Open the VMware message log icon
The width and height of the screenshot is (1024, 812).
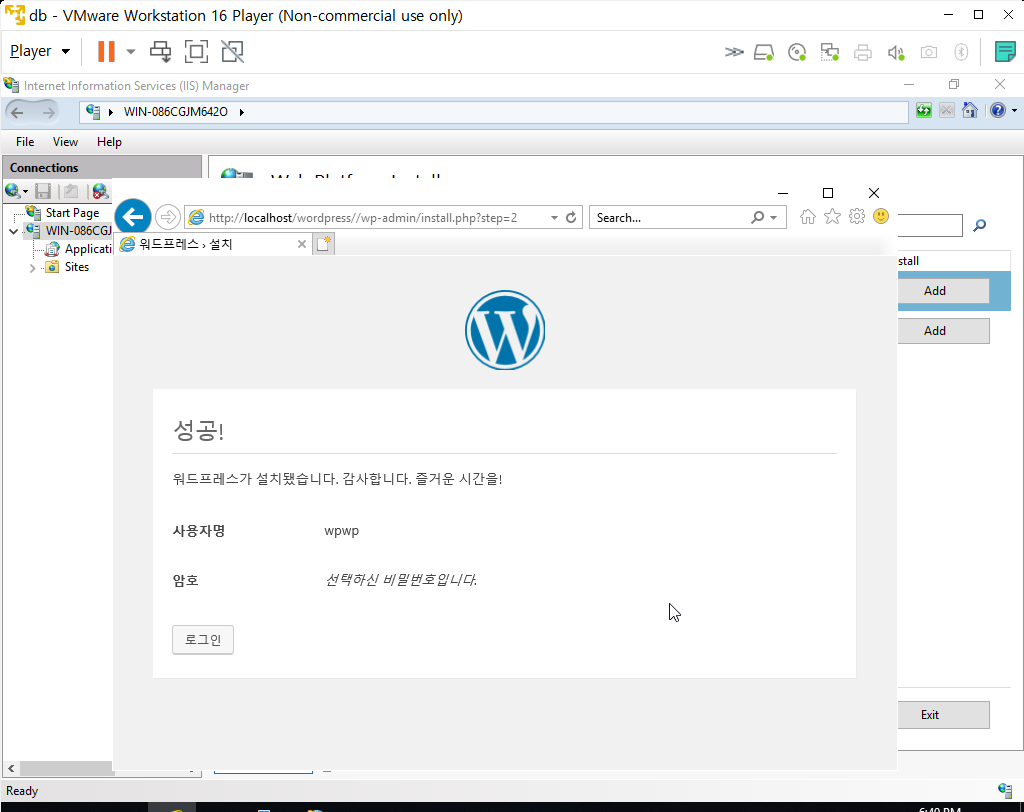pyautogui.click(x=1004, y=52)
